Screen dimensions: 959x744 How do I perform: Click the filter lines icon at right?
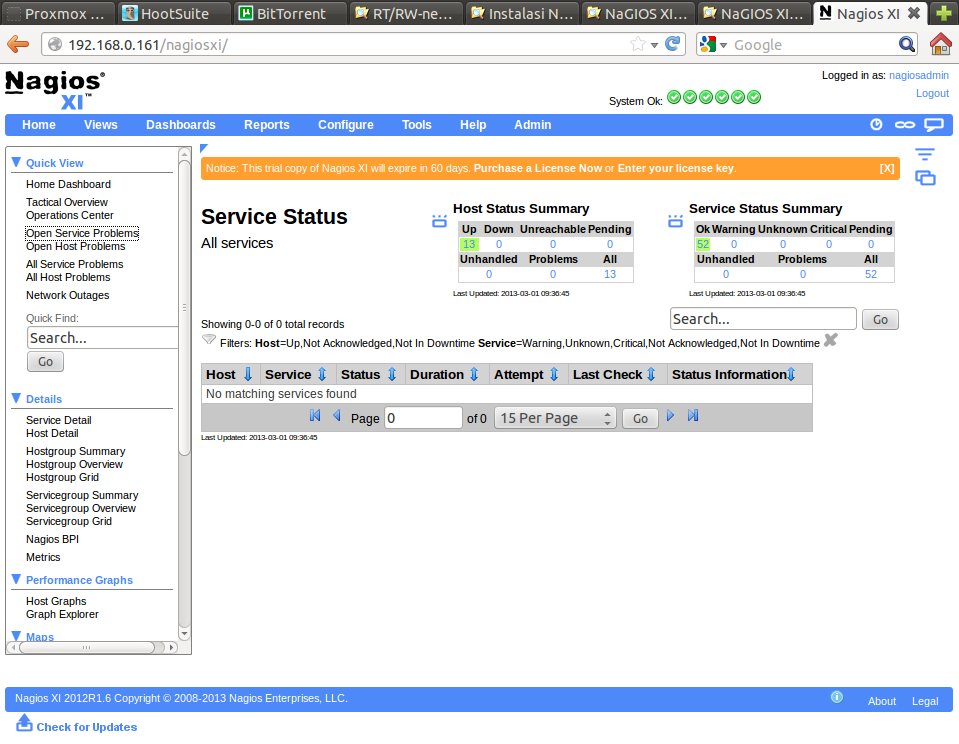[925, 154]
